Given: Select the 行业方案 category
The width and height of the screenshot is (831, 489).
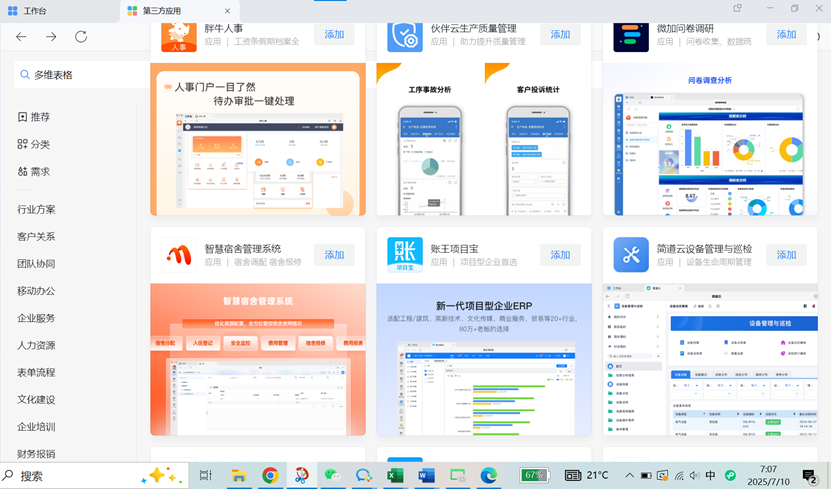Looking at the screenshot, I should pyautogui.click(x=36, y=209).
